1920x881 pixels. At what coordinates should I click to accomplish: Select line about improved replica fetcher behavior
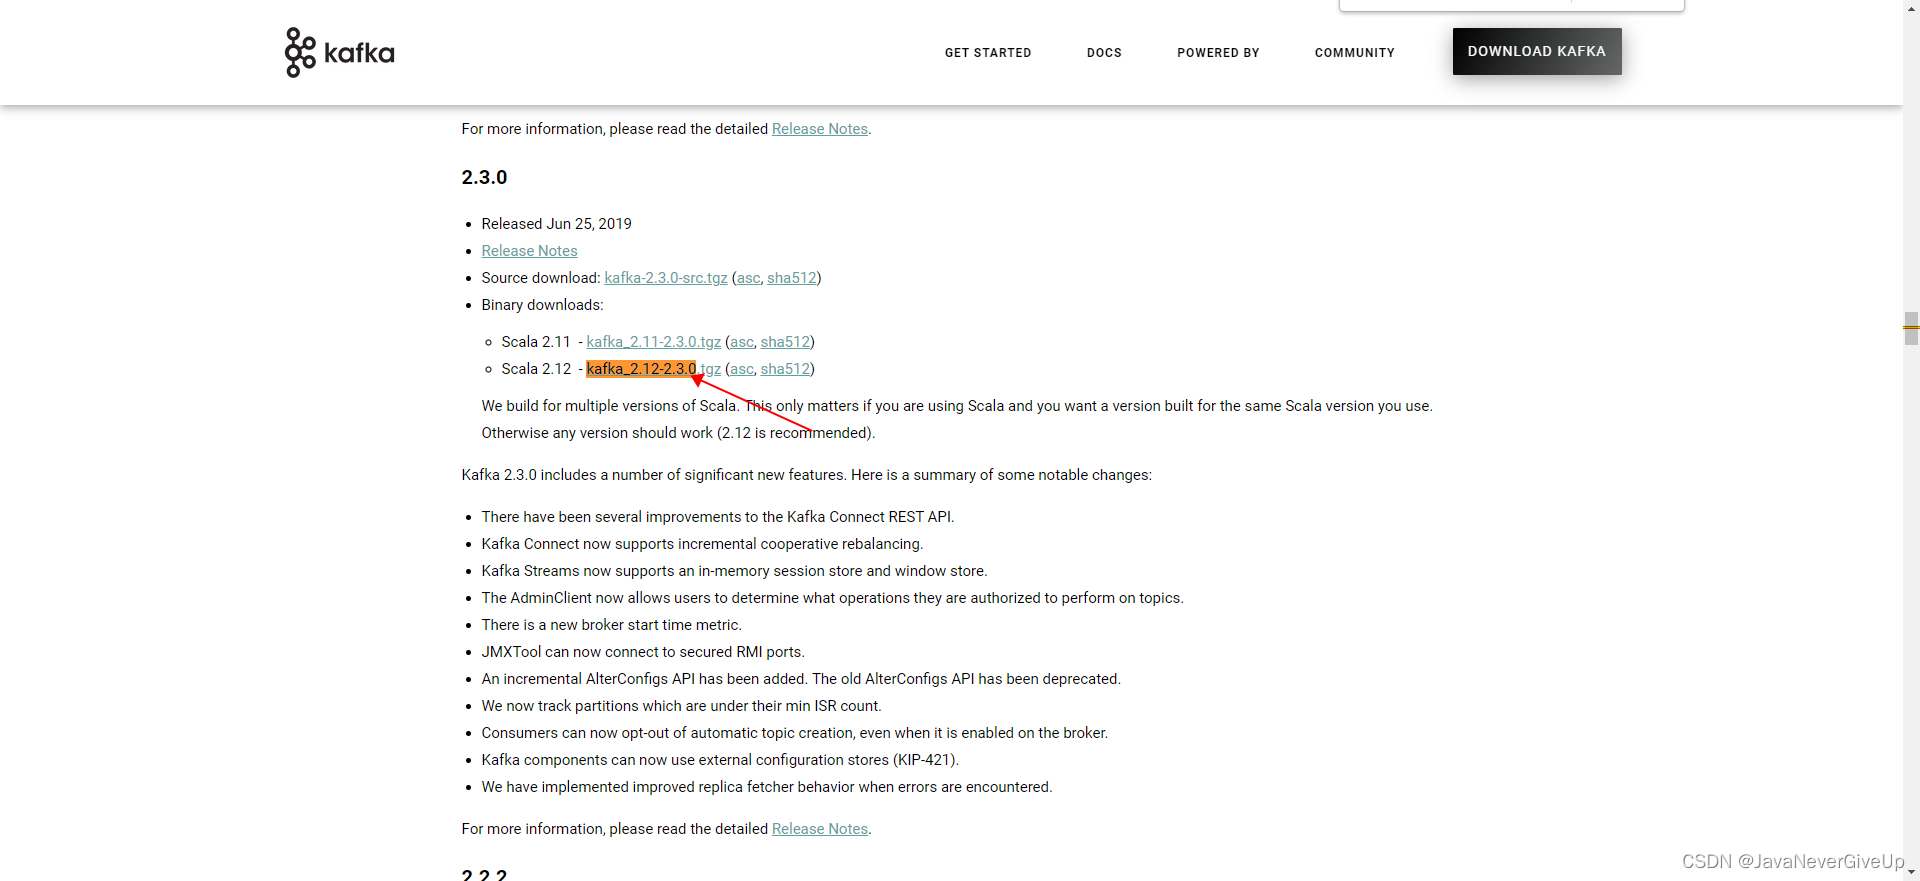point(767,787)
